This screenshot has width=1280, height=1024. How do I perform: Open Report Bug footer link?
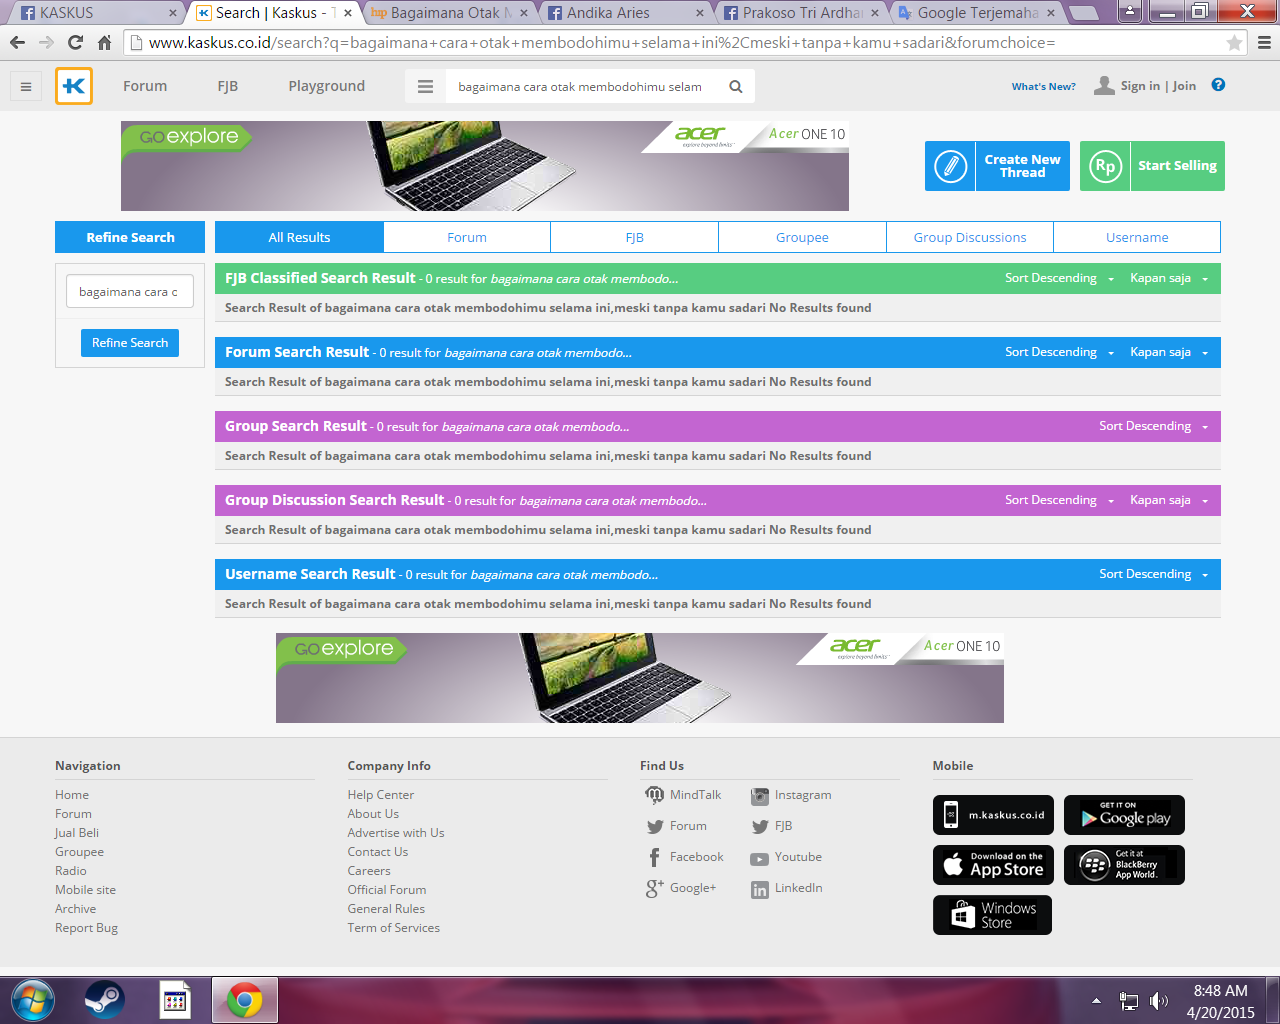[86, 928]
